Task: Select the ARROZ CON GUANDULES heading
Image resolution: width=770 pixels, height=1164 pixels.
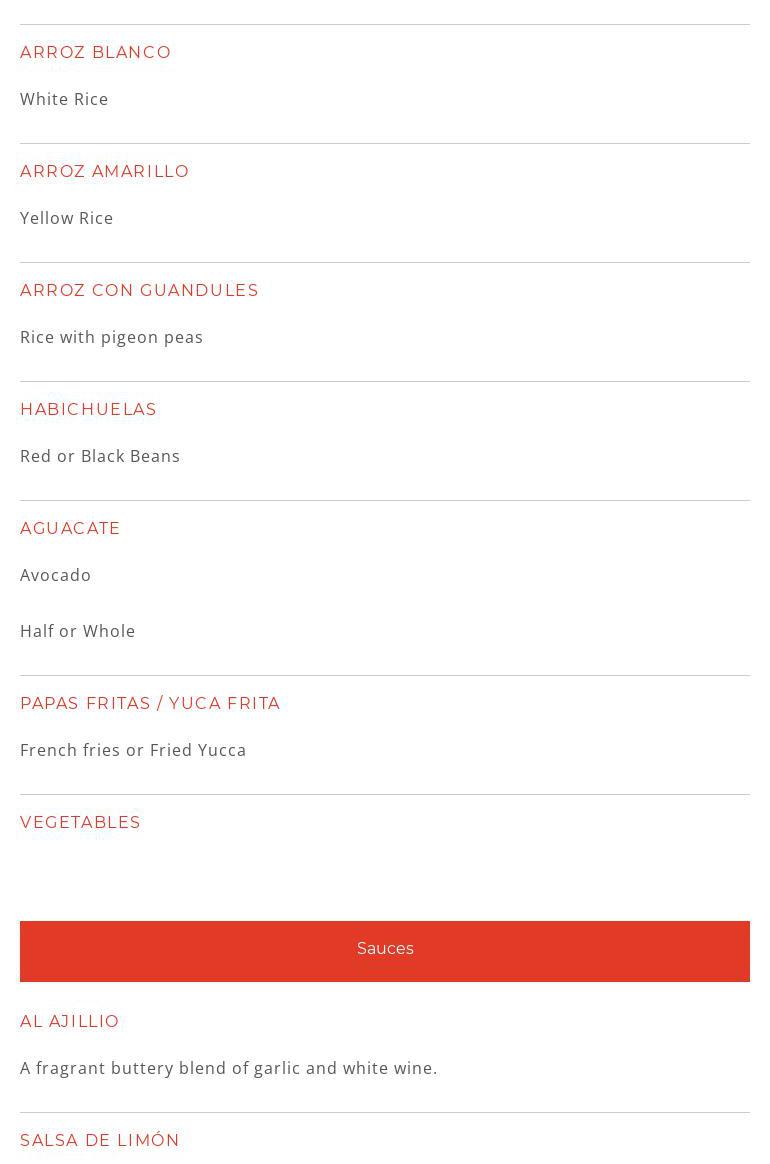Action: 139,290
